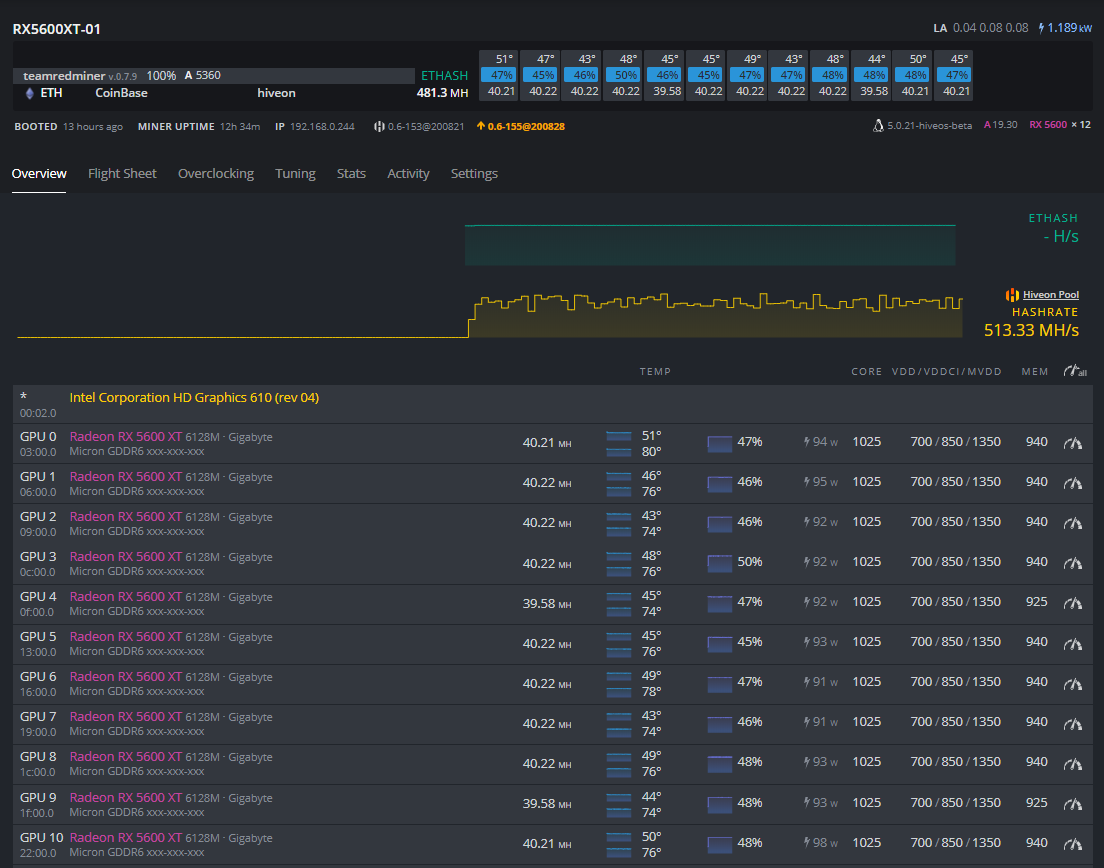Click the overclock-all speedometer icon in header
The height and width of the screenshot is (868, 1104).
(x=1074, y=371)
